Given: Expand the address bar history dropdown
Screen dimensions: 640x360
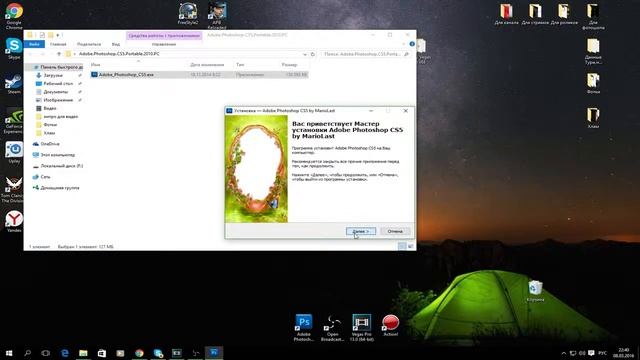Looking at the screenshot, I should click(x=304, y=54).
